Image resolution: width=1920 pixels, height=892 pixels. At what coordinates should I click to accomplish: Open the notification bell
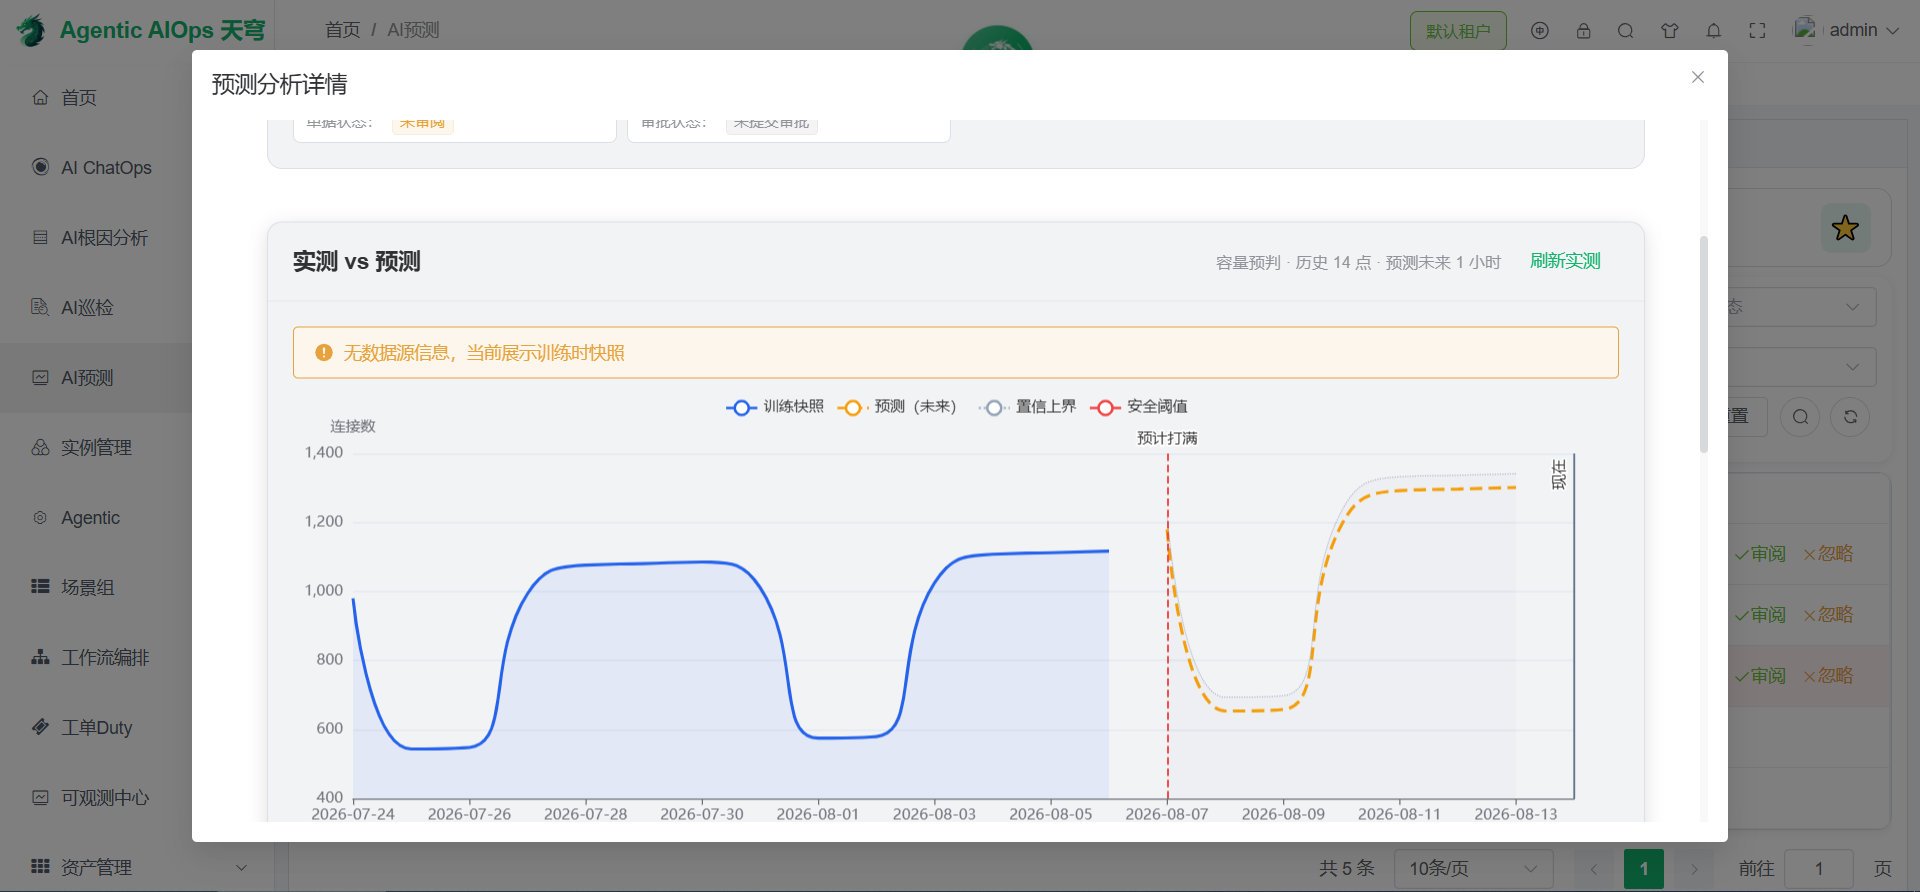coord(1714,31)
